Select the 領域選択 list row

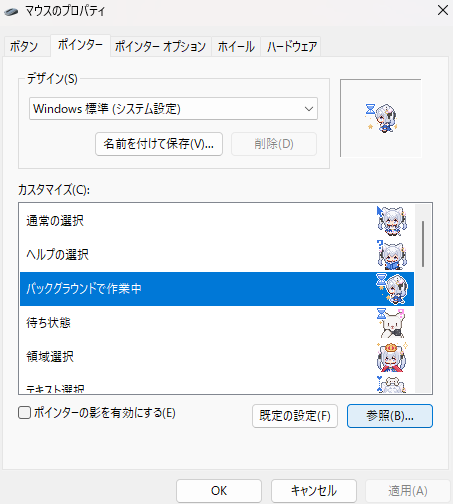point(217,357)
